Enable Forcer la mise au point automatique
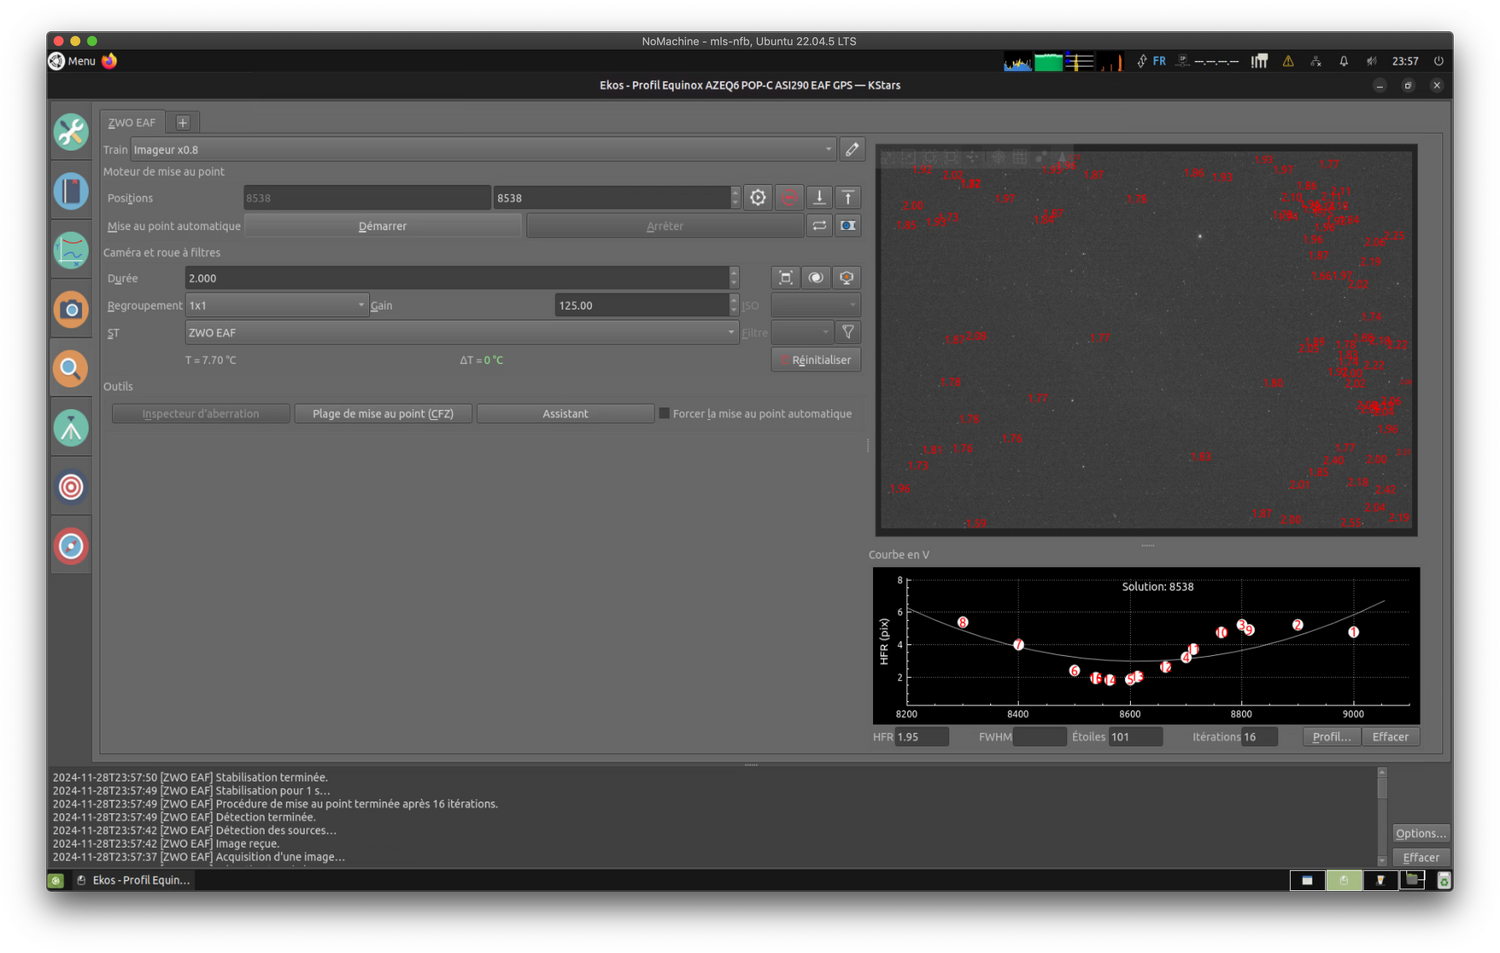This screenshot has width=1500, height=953. coord(664,414)
